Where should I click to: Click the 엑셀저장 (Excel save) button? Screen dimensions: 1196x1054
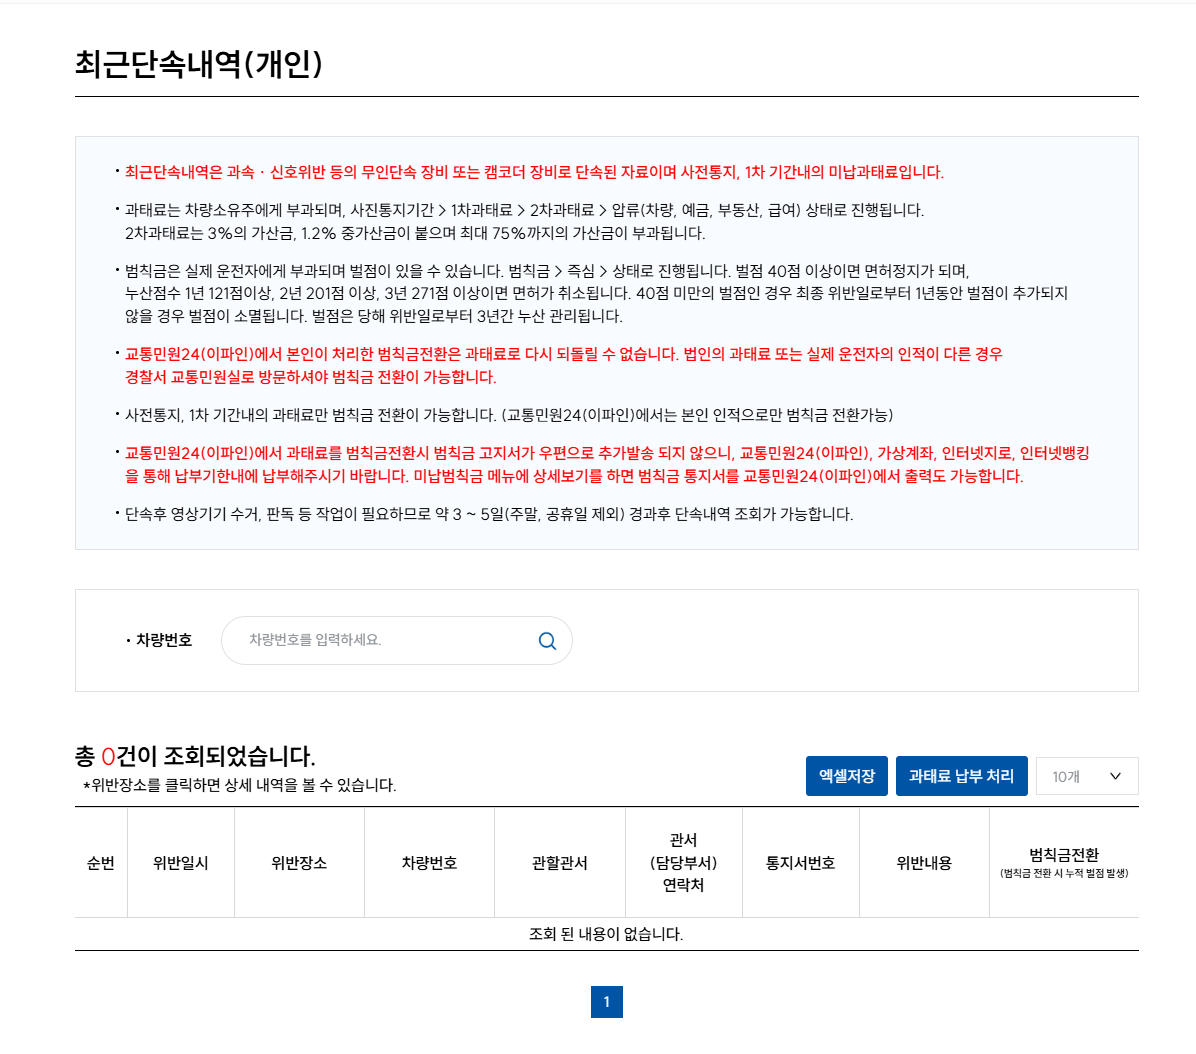(x=846, y=775)
